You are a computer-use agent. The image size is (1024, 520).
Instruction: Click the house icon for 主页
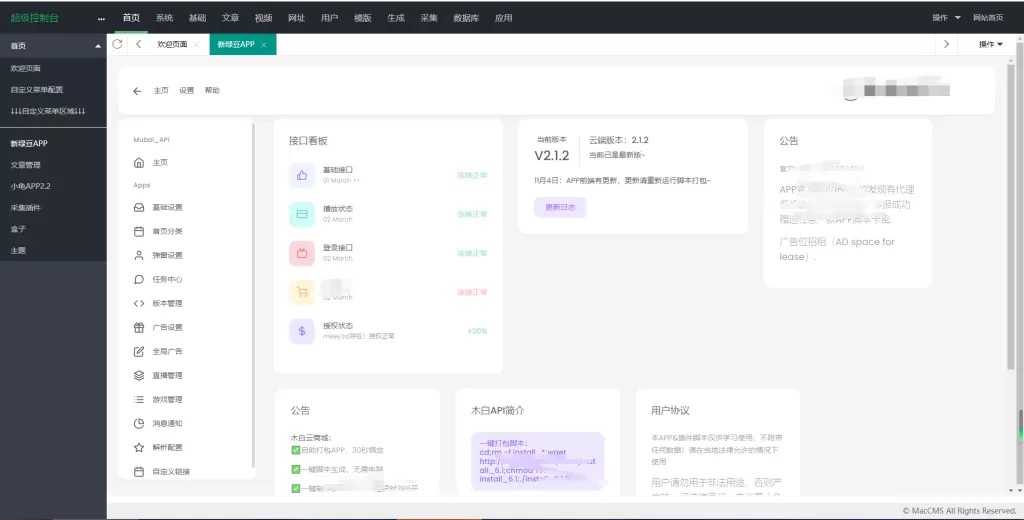tap(138, 163)
